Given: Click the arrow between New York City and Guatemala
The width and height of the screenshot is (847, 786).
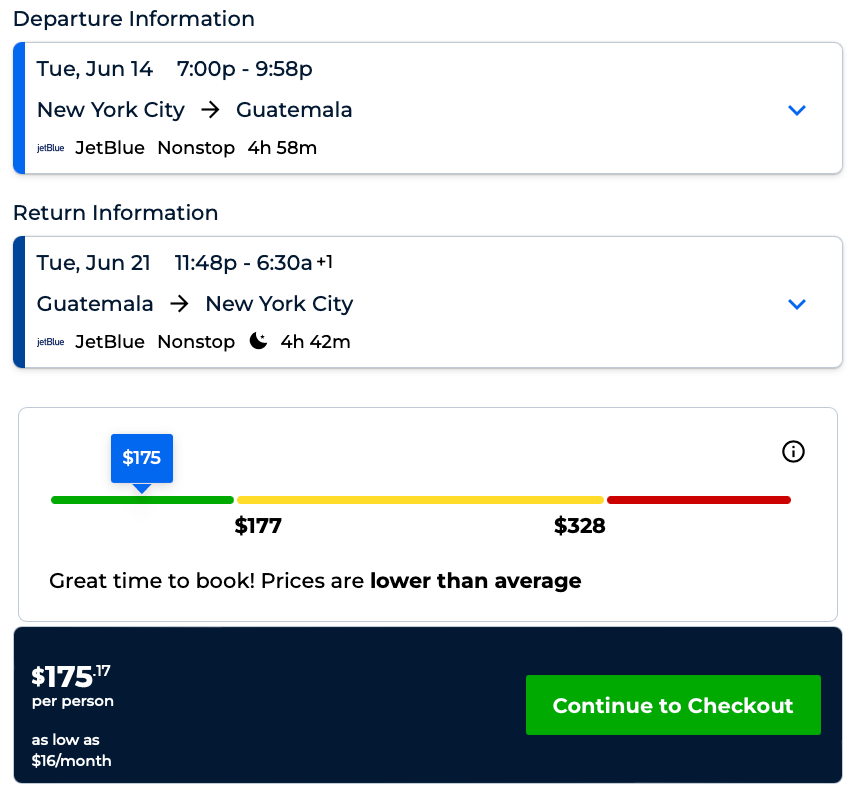Looking at the screenshot, I should [211, 110].
